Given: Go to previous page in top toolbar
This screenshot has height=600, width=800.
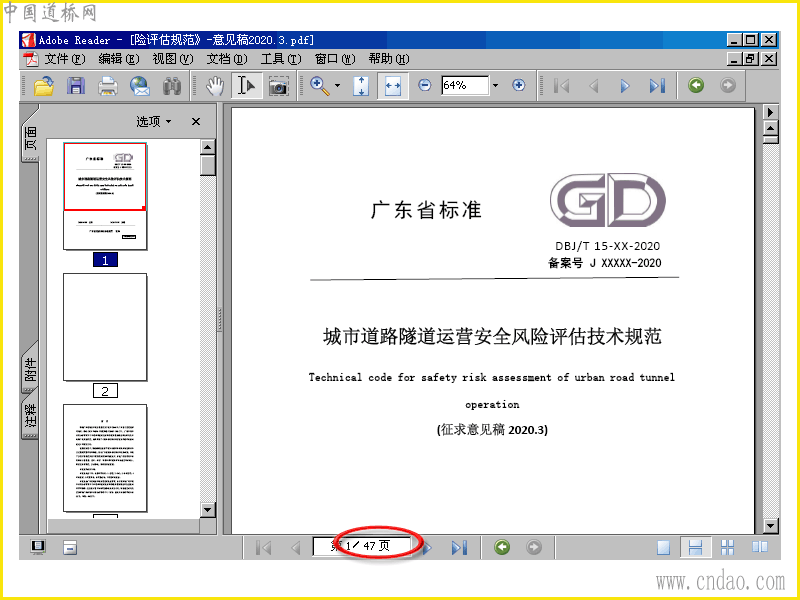Looking at the screenshot, I should click(x=593, y=86).
